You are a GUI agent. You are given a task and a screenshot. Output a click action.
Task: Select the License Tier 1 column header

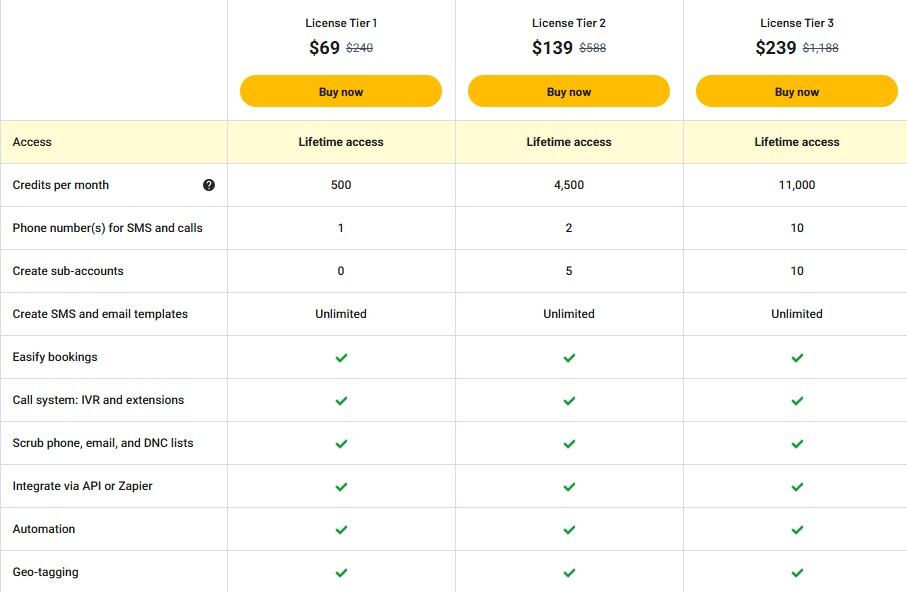click(341, 22)
